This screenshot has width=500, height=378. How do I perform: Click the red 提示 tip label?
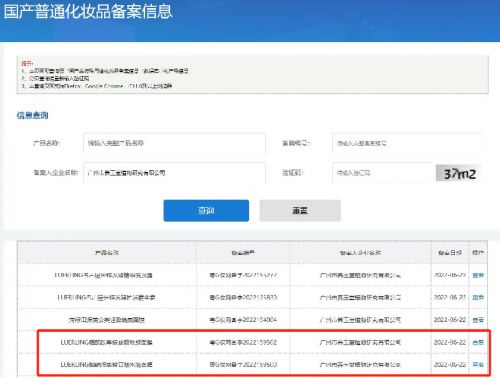pyautogui.click(x=27, y=63)
